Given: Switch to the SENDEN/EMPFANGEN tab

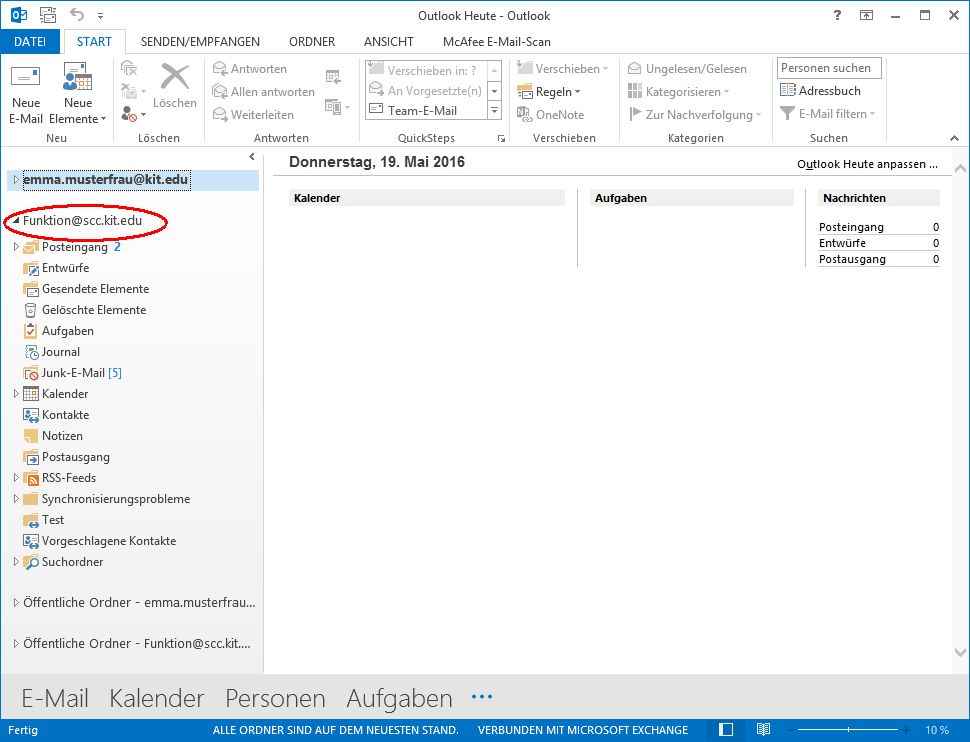Looking at the screenshot, I should point(200,41).
